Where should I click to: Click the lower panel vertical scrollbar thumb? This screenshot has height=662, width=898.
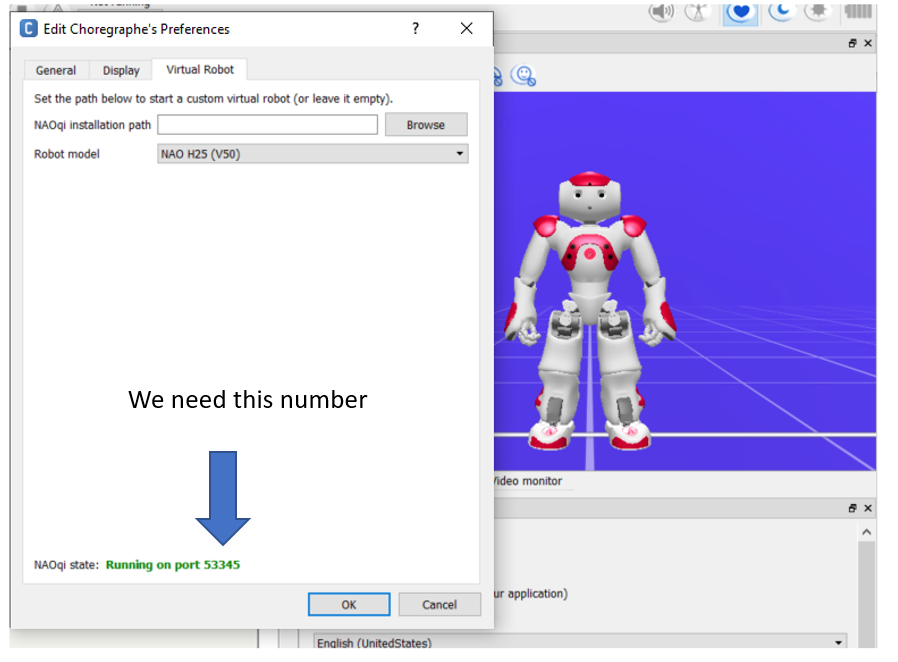click(867, 593)
